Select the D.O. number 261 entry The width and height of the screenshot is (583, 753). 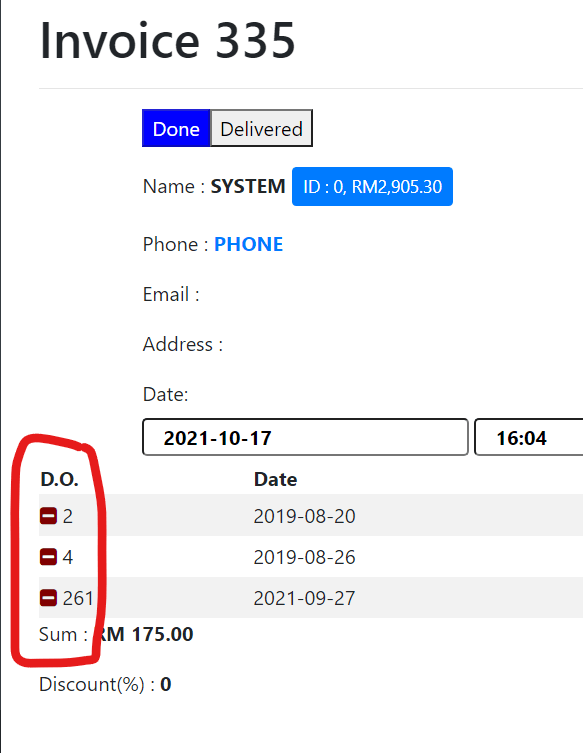78,598
